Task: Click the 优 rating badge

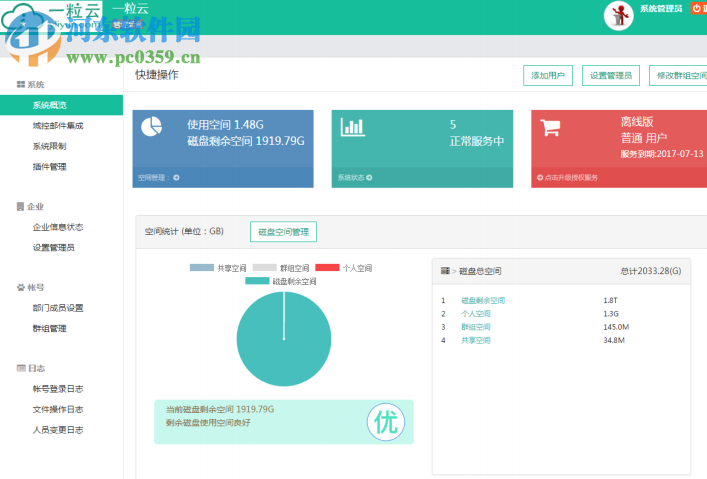Action: (386, 422)
